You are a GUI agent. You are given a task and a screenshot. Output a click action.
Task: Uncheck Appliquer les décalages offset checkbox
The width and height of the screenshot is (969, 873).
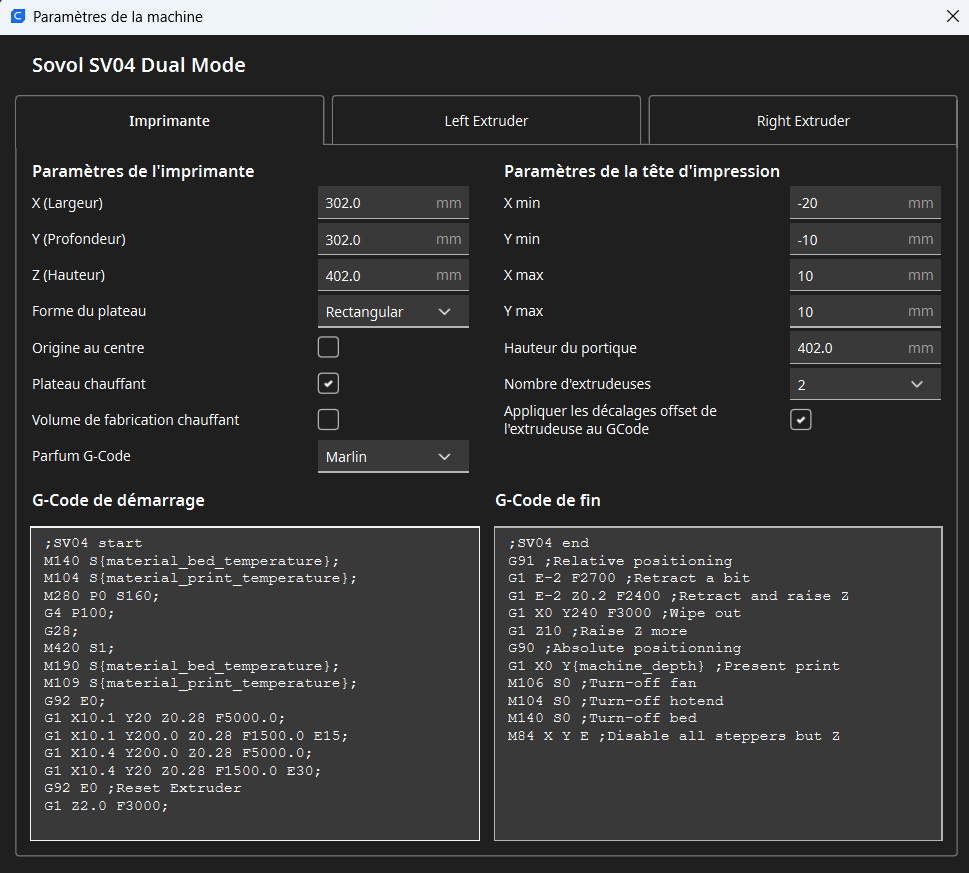800,420
